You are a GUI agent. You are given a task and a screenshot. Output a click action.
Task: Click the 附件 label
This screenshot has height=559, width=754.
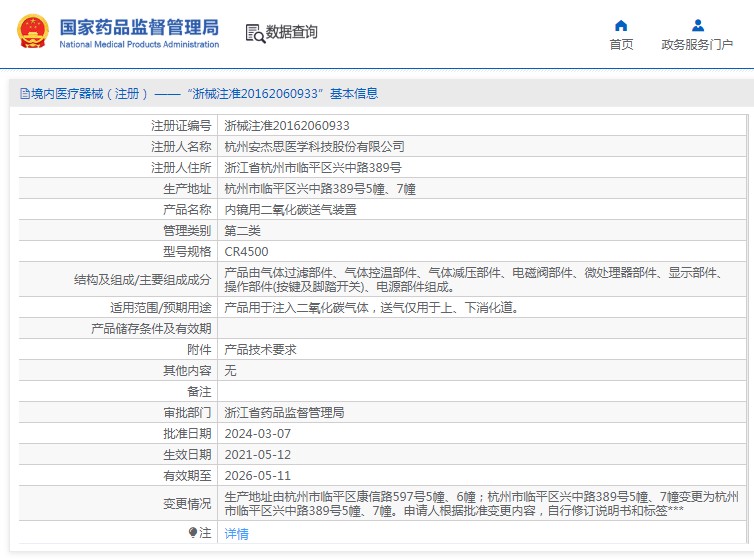pos(200,350)
